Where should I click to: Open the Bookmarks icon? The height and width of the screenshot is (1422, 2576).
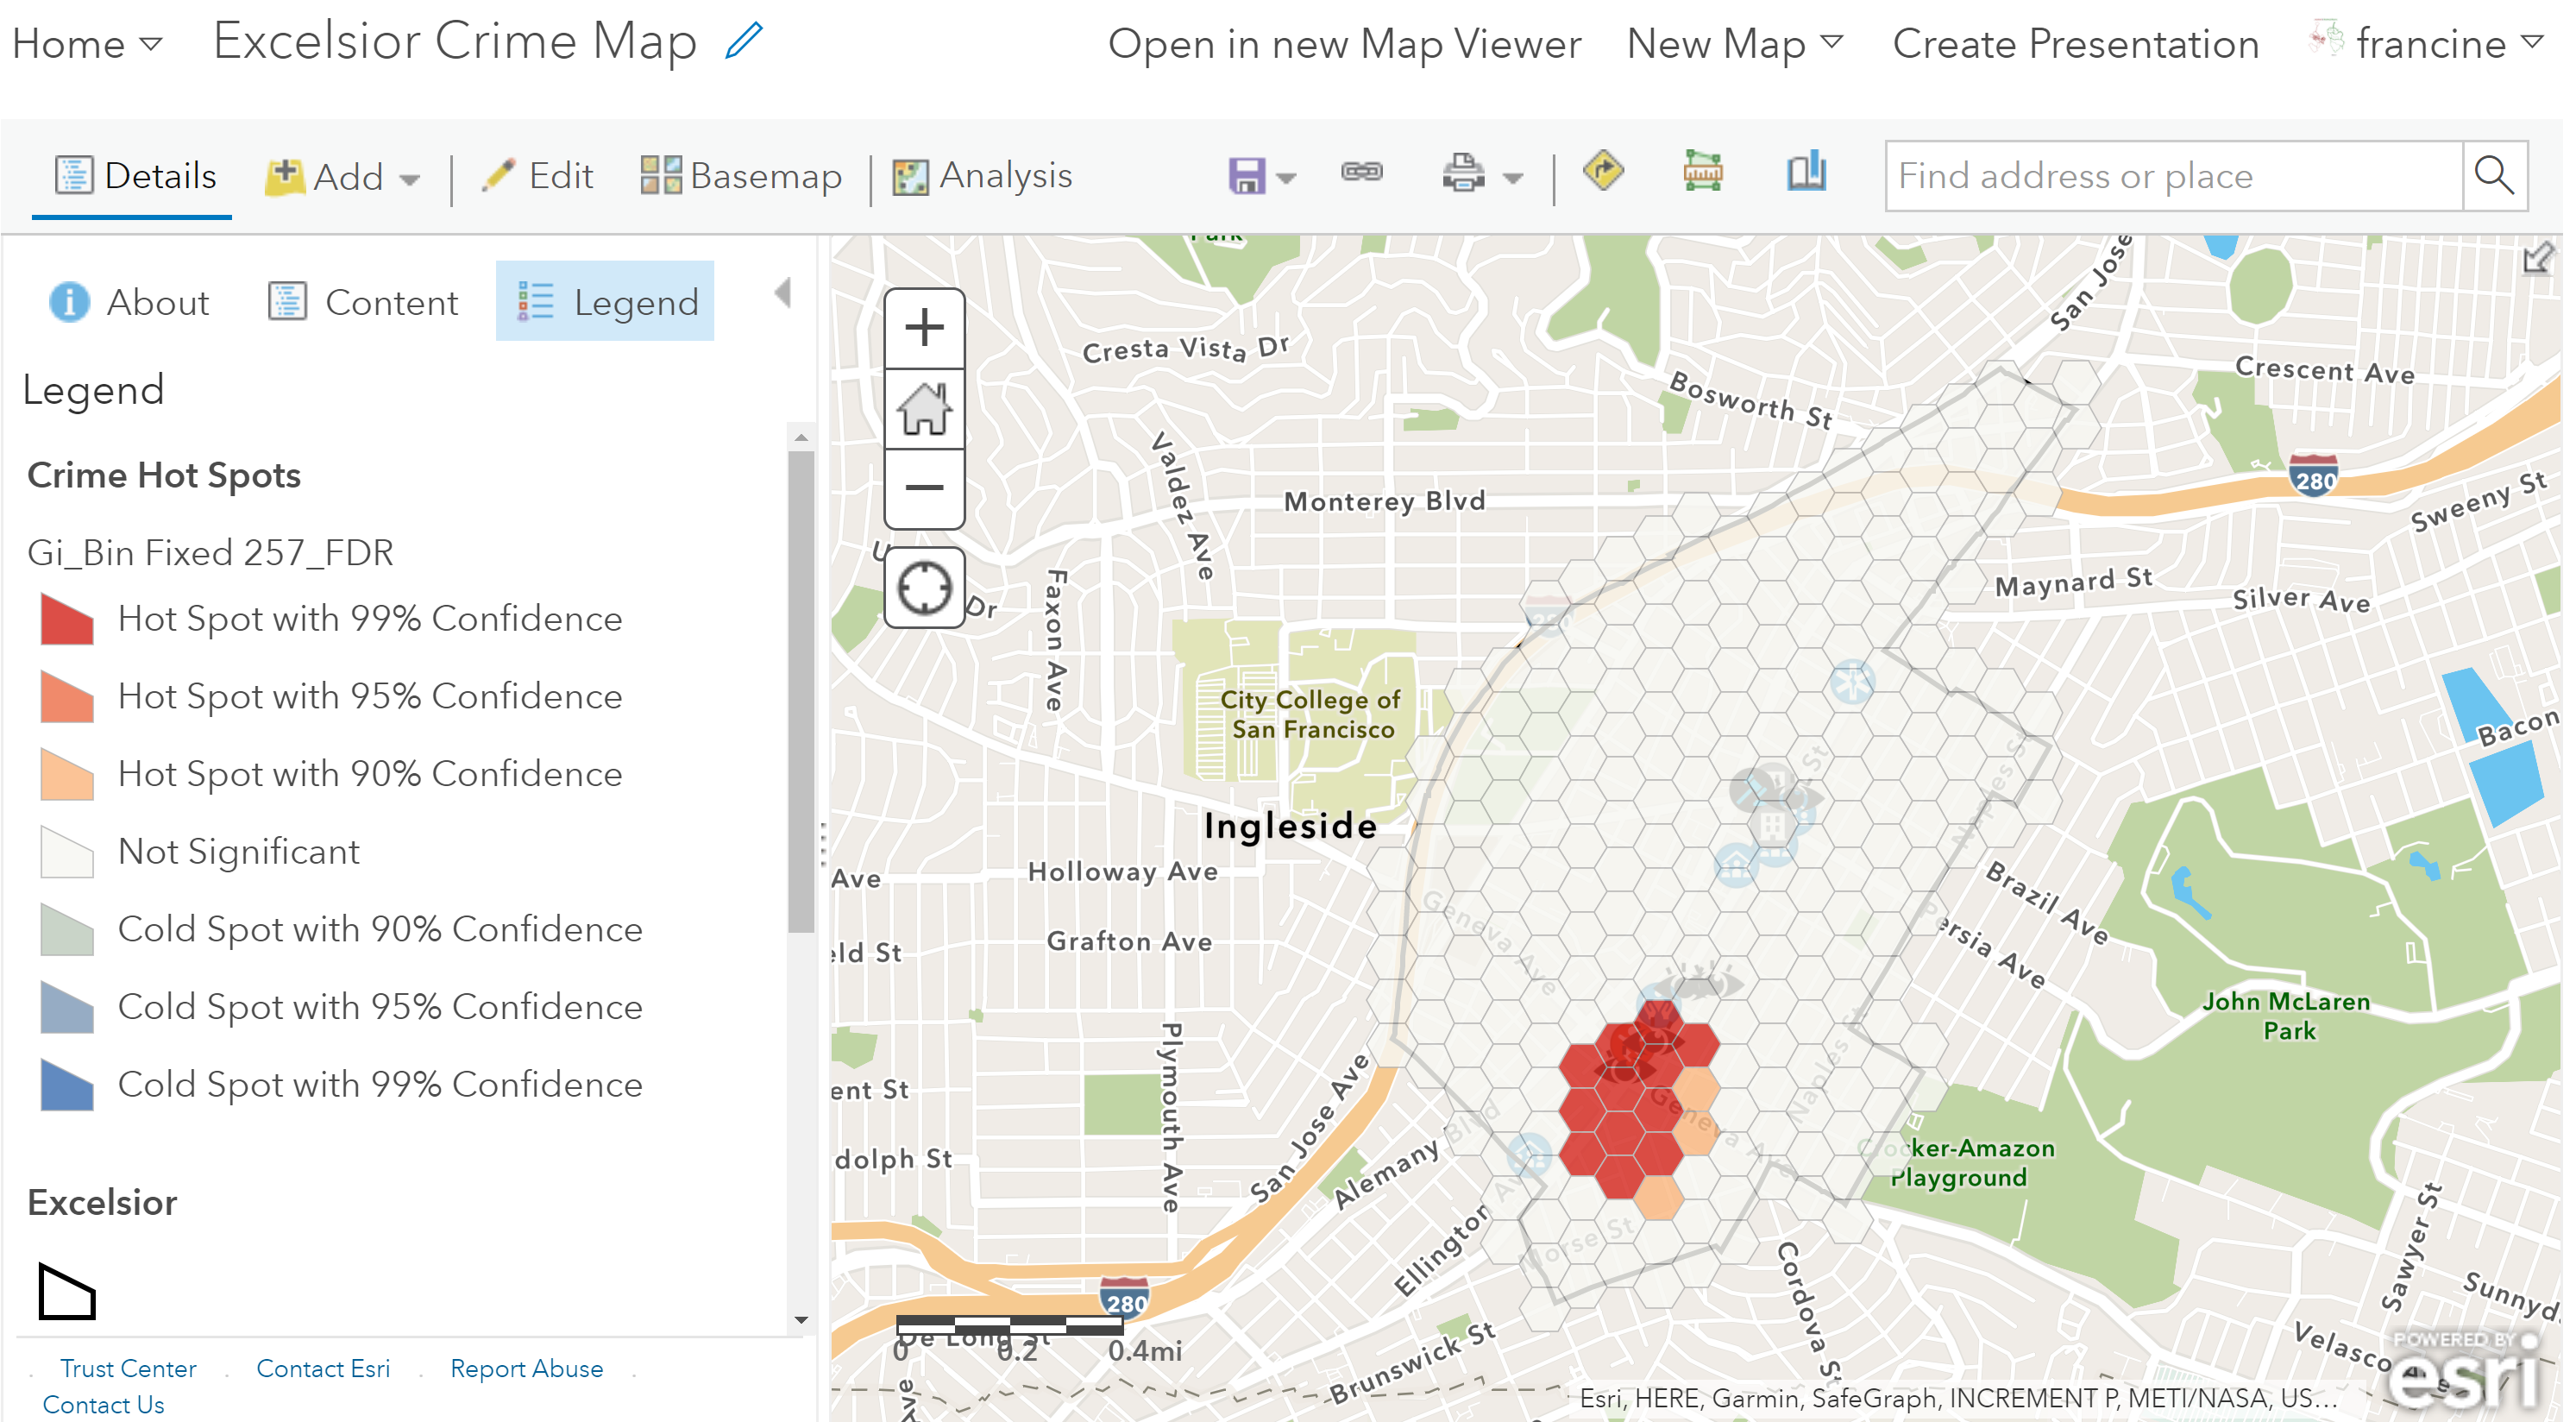[x=1806, y=172]
